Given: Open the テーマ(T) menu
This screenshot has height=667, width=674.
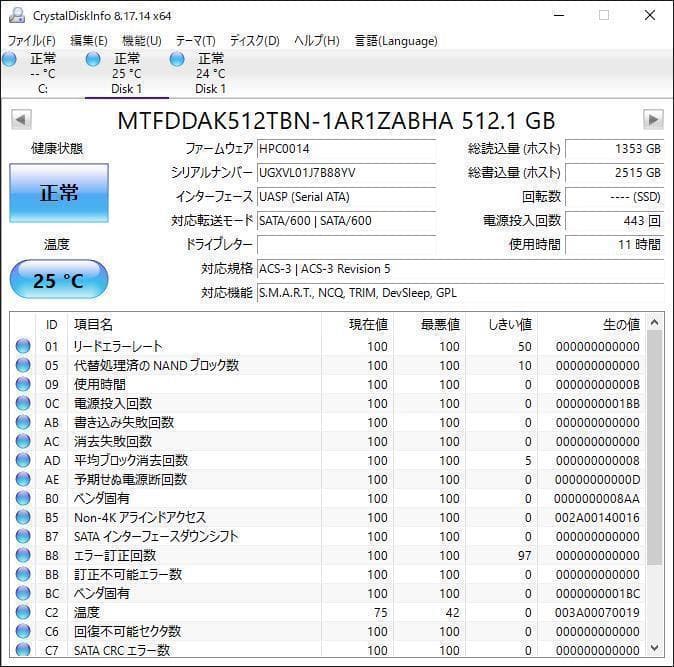Looking at the screenshot, I should click(x=196, y=41).
